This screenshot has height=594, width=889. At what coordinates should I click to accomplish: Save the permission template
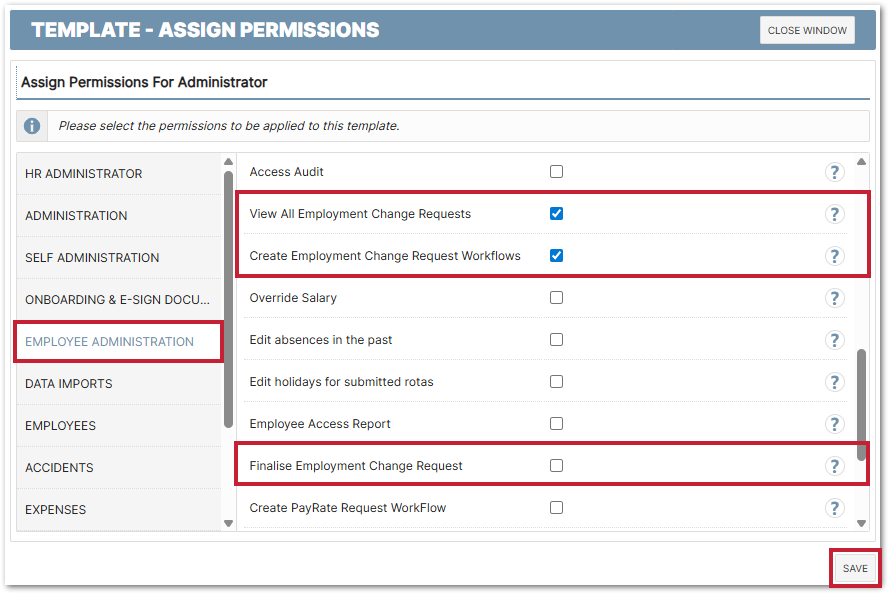click(855, 568)
